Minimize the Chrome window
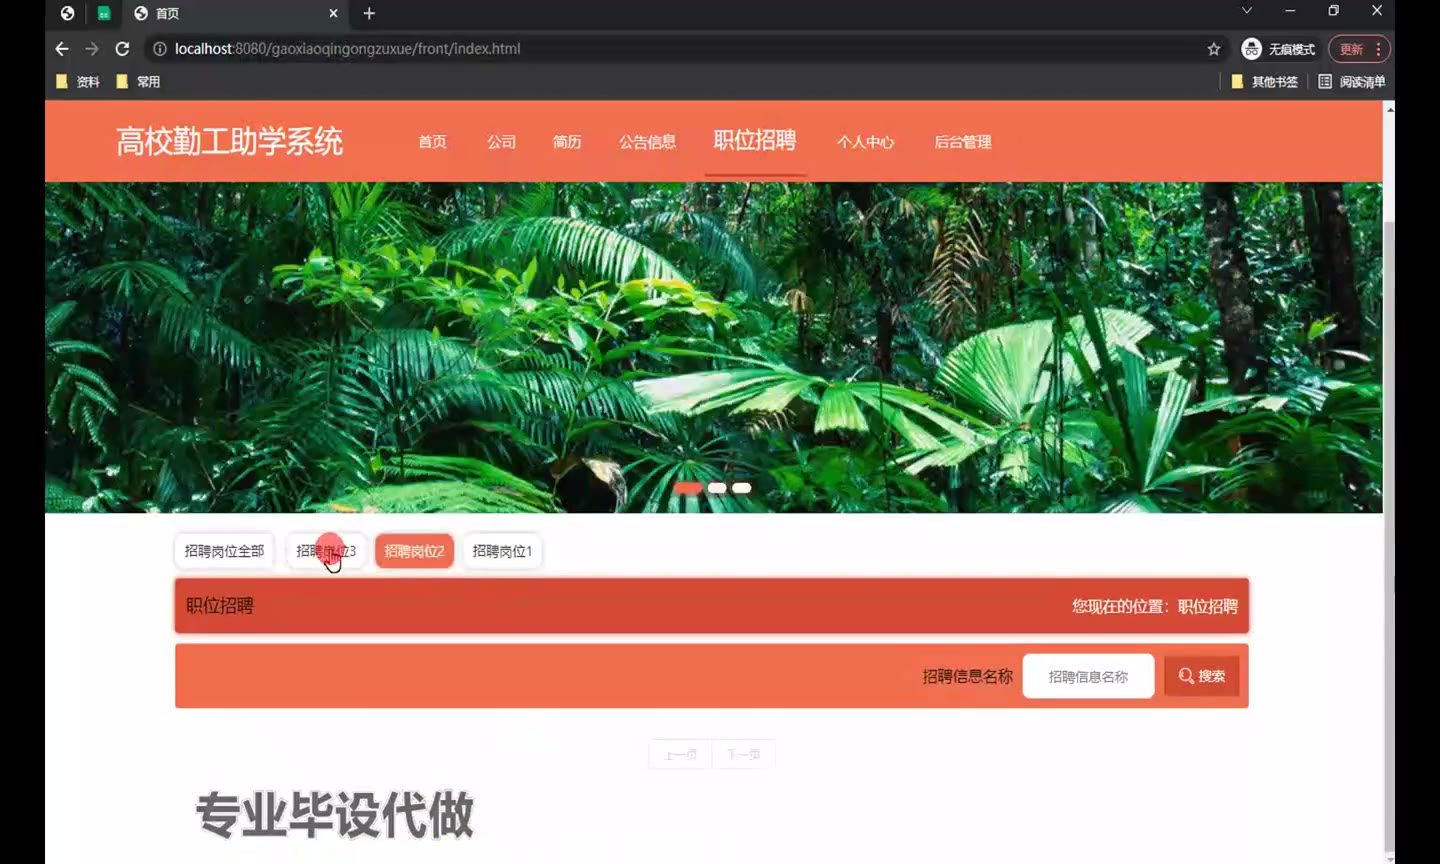Viewport: 1440px width, 864px height. point(1290,11)
